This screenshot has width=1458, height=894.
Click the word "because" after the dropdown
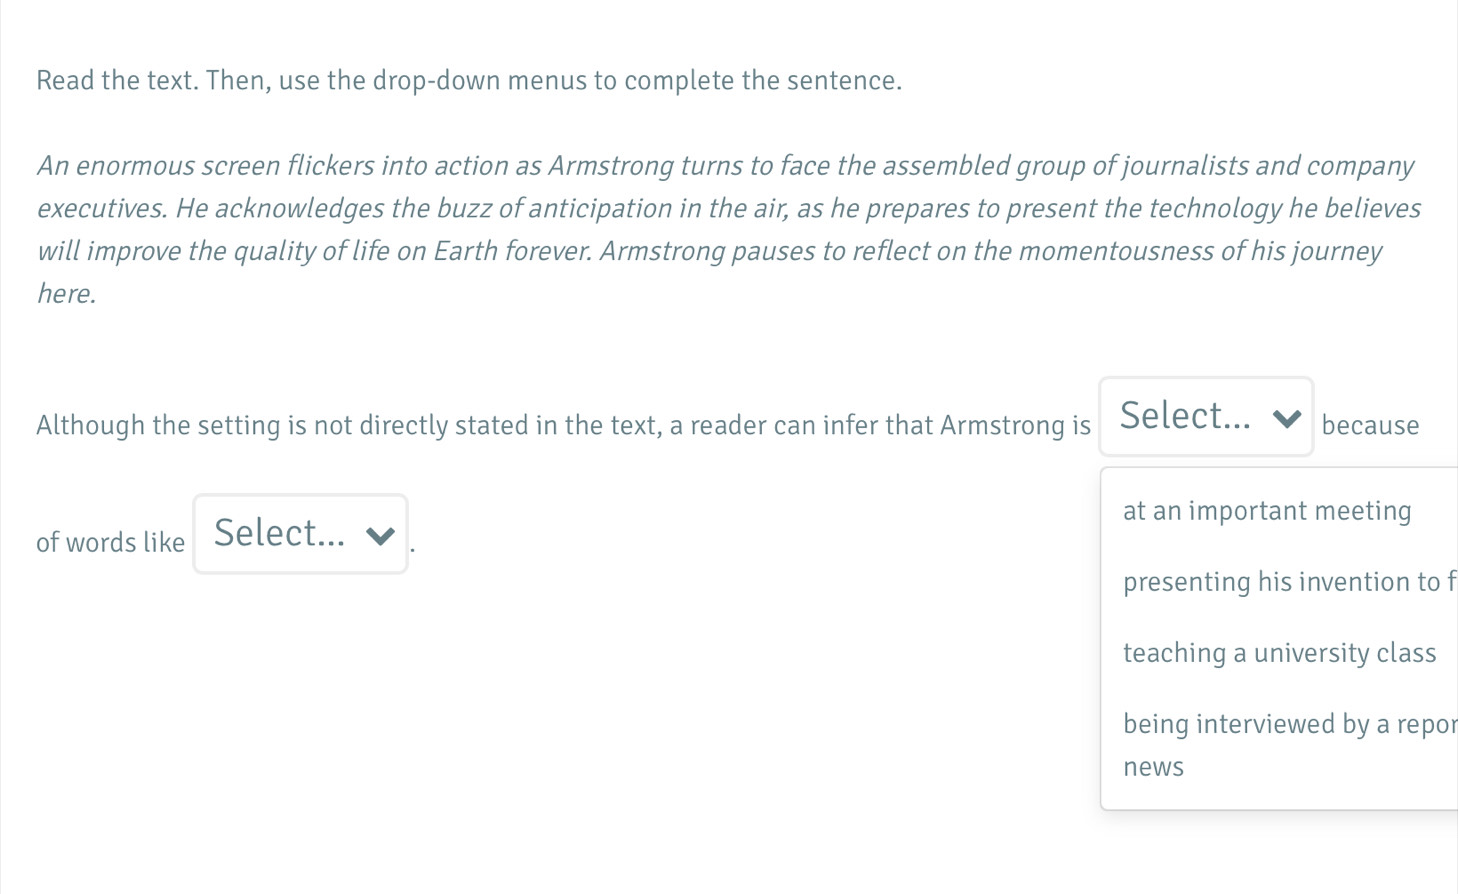(x=1370, y=426)
